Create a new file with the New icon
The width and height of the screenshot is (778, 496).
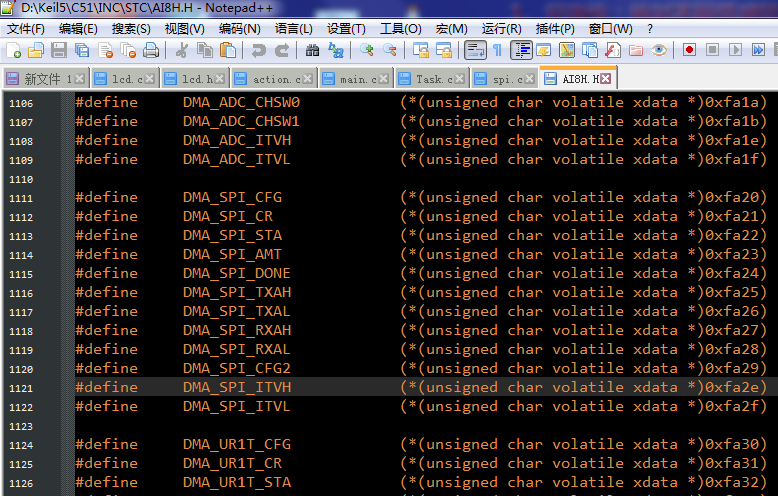pos(13,51)
